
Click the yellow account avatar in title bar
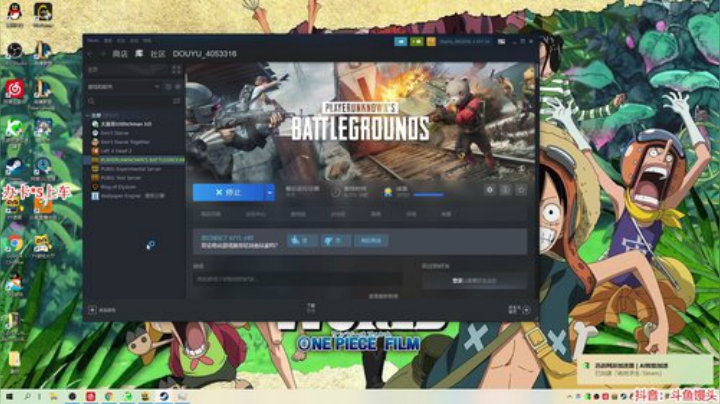click(x=431, y=42)
